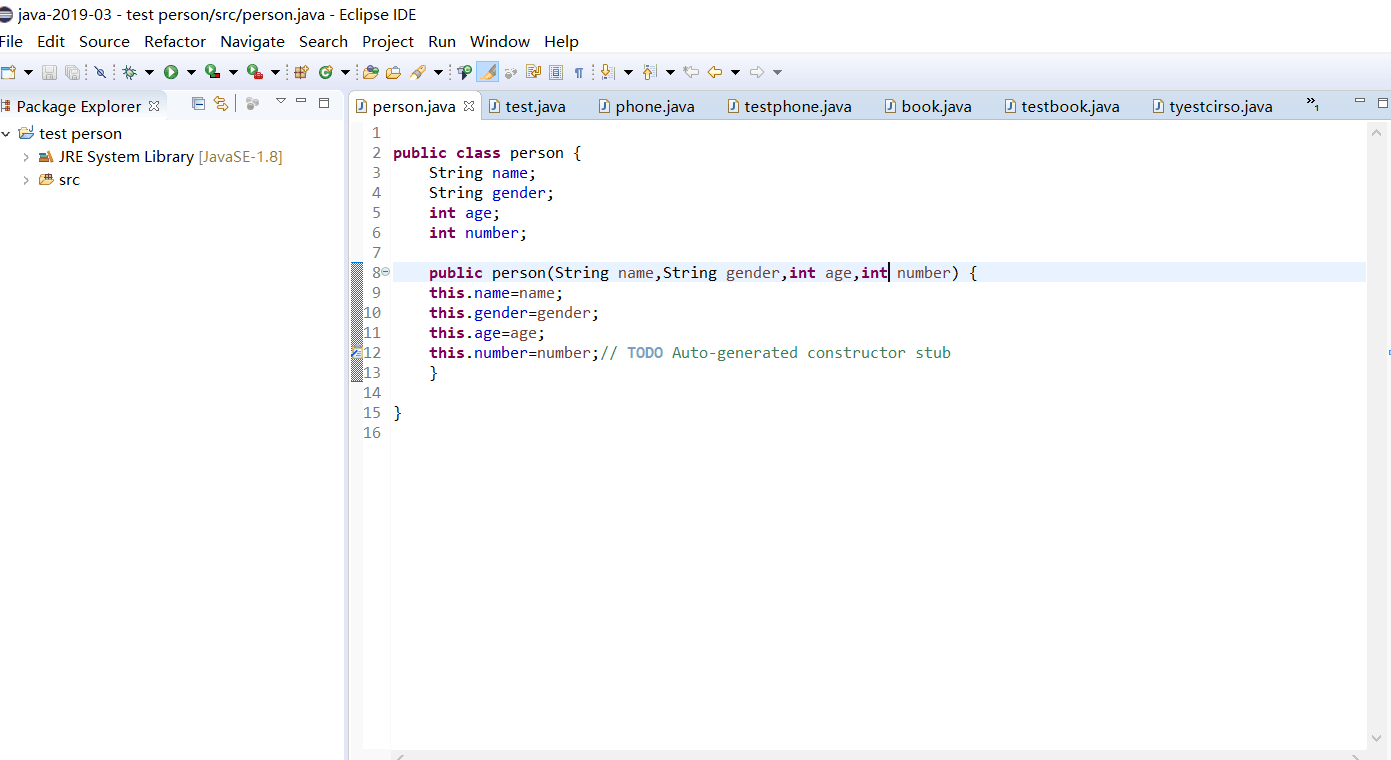Image resolution: width=1391 pixels, height=760 pixels.
Task: Toggle Show Whitespace Characters pilcrow button
Action: (x=578, y=72)
